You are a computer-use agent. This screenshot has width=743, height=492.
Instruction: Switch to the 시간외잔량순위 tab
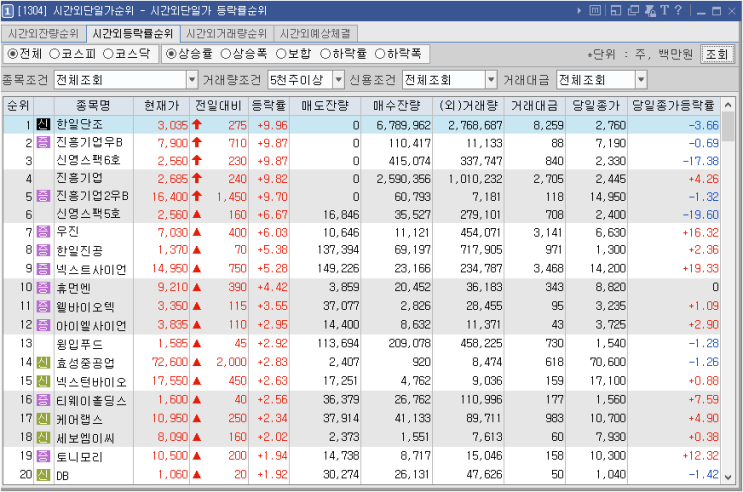[43, 34]
